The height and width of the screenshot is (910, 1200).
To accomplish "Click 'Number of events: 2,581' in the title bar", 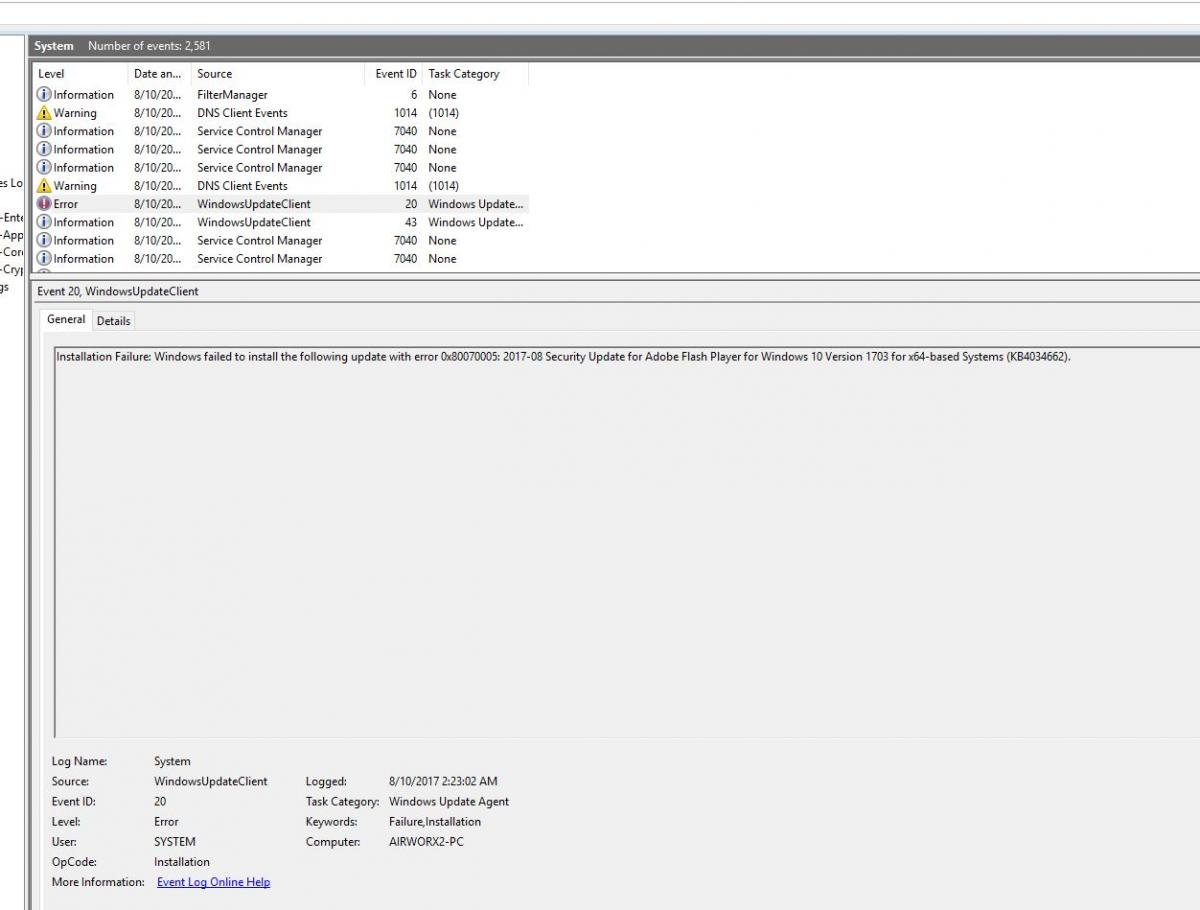I will [149, 46].
